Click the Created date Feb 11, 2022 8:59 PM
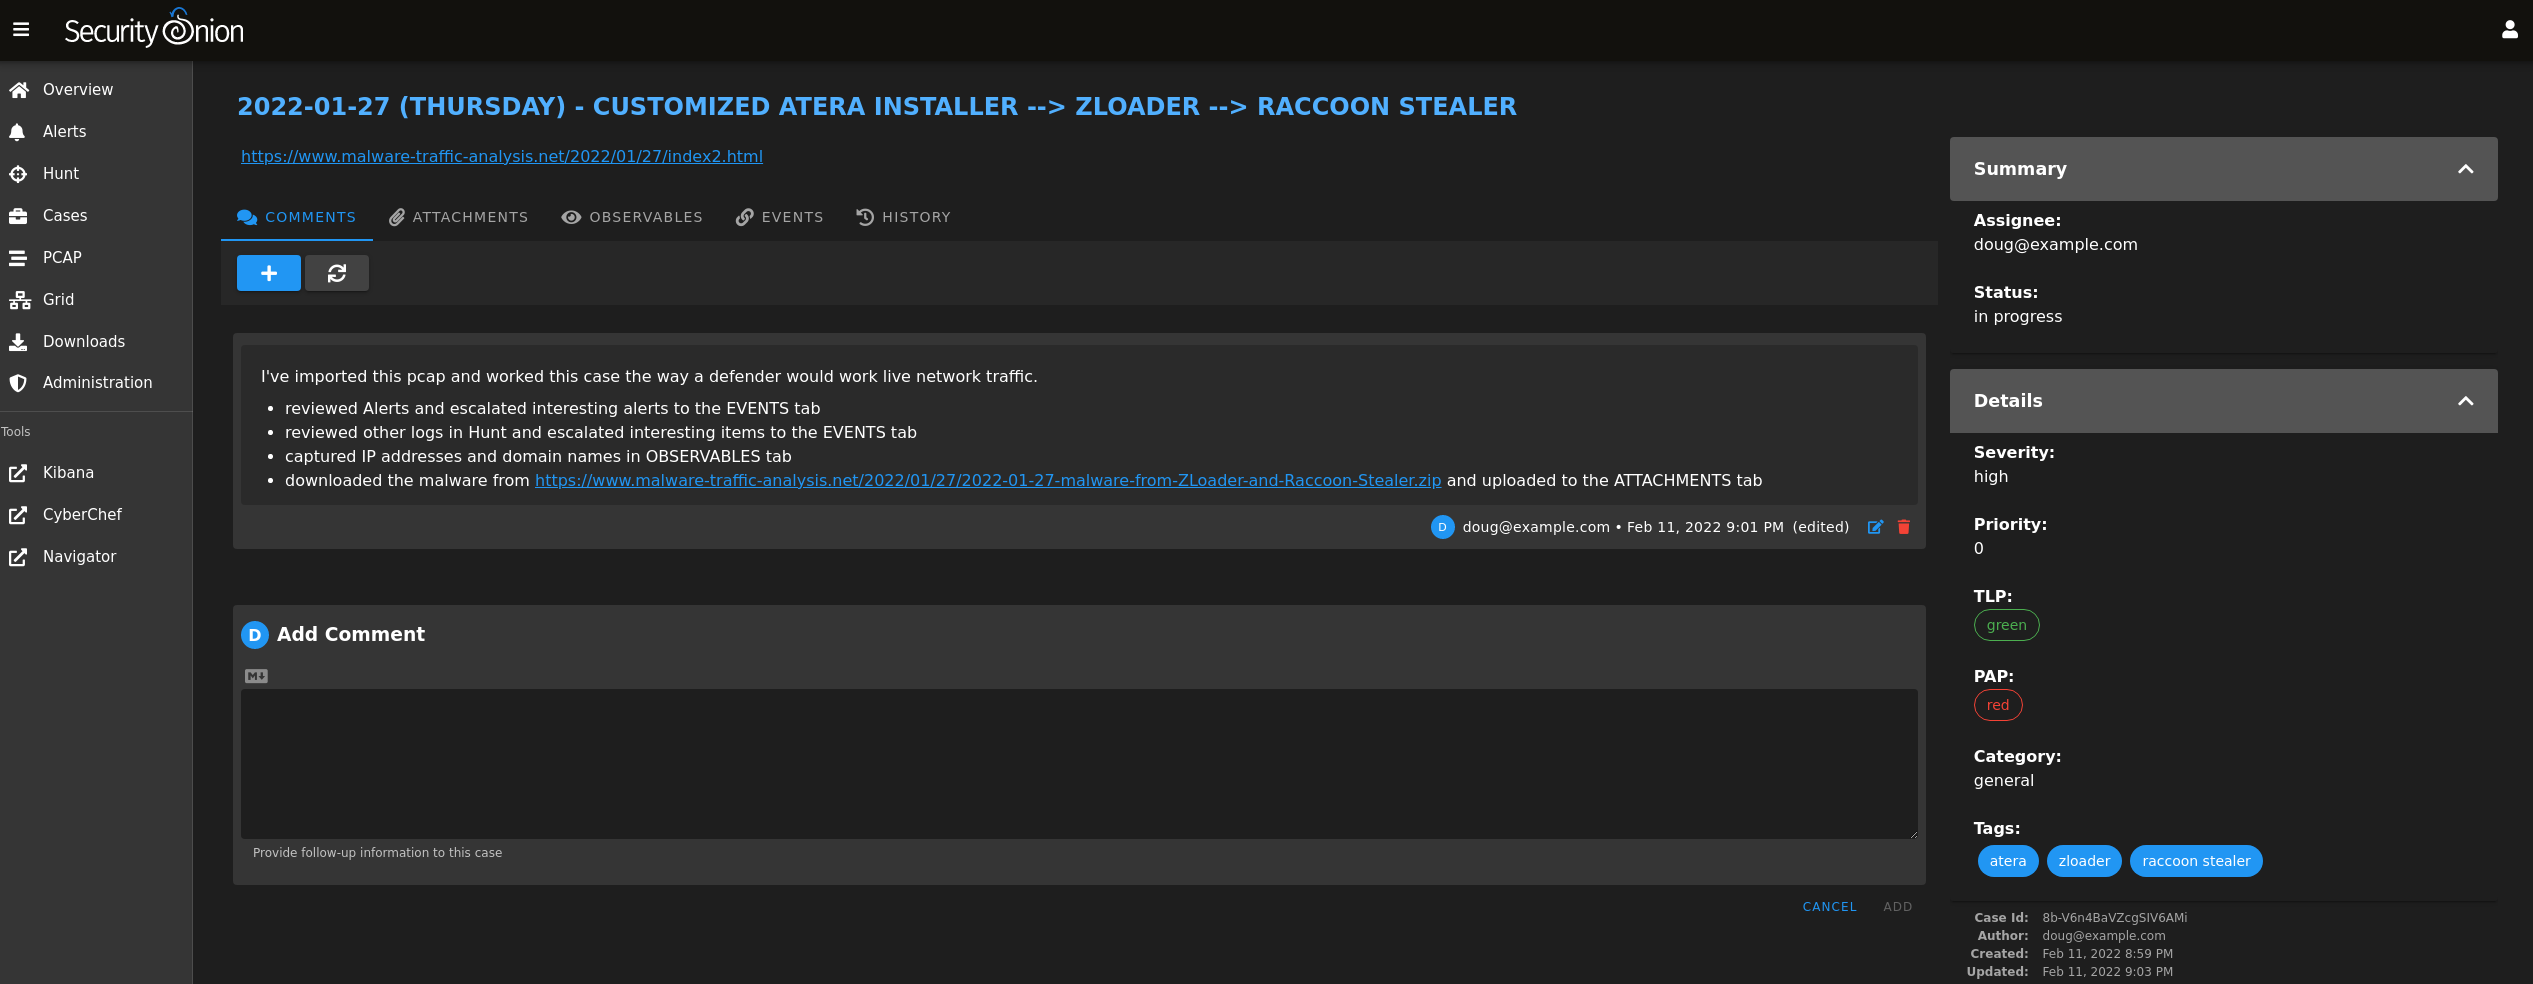Screen dimensions: 2533x984 pyautogui.click(x=2107, y=954)
